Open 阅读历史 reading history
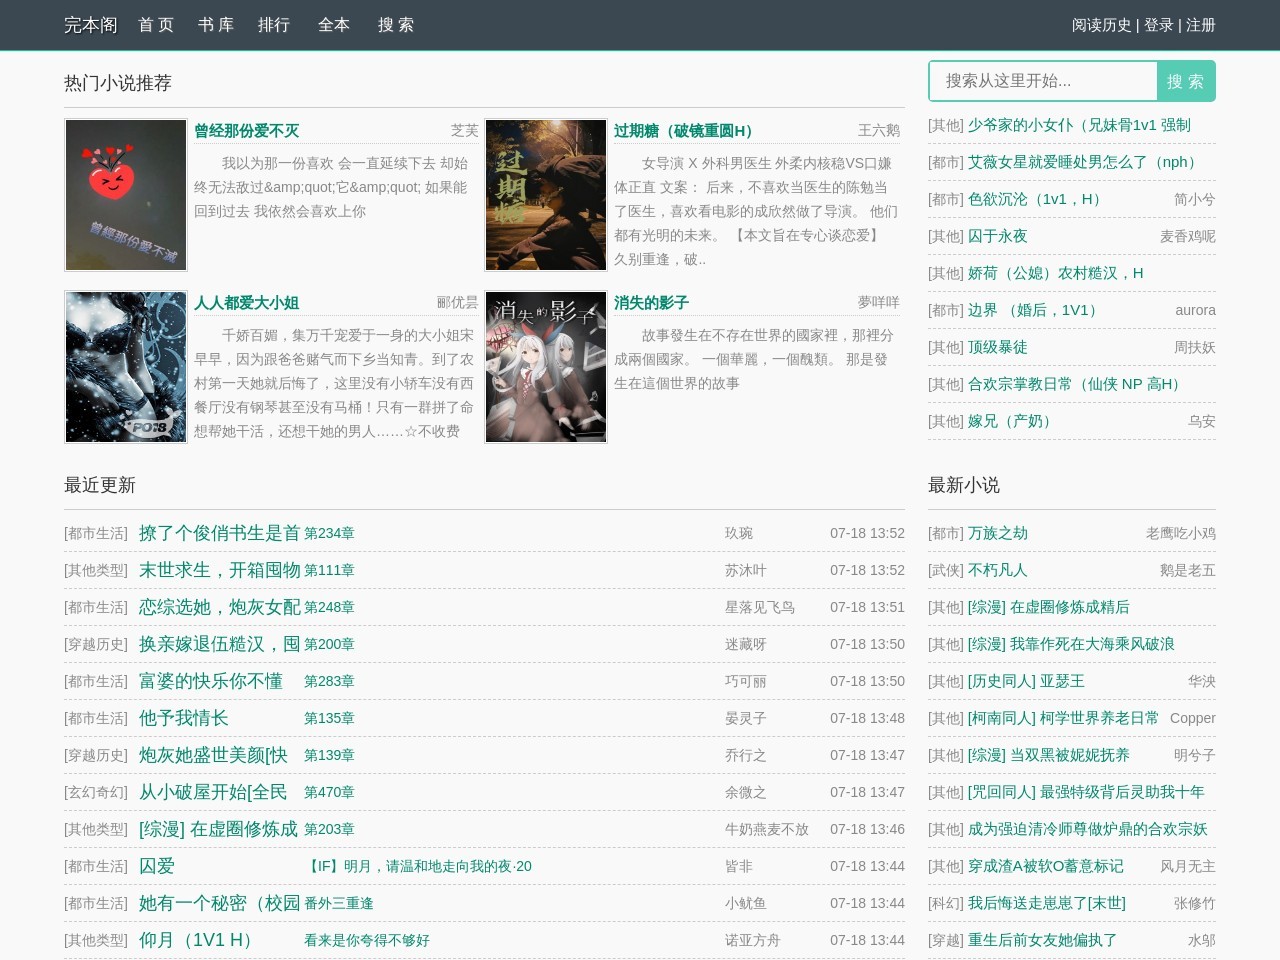Image resolution: width=1280 pixels, height=960 pixels. (x=1101, y=25)
